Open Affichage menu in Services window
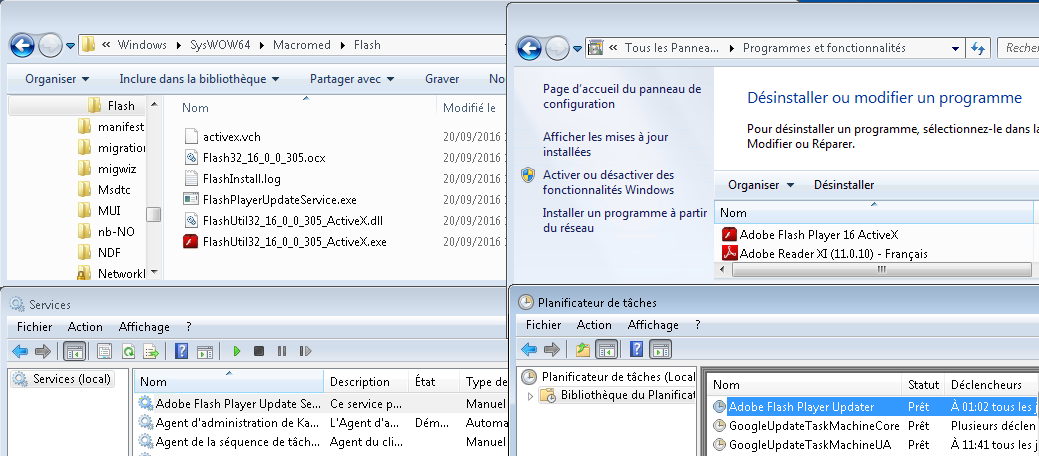This screenshot has height=456, width=1039. (x=144, y=327)
